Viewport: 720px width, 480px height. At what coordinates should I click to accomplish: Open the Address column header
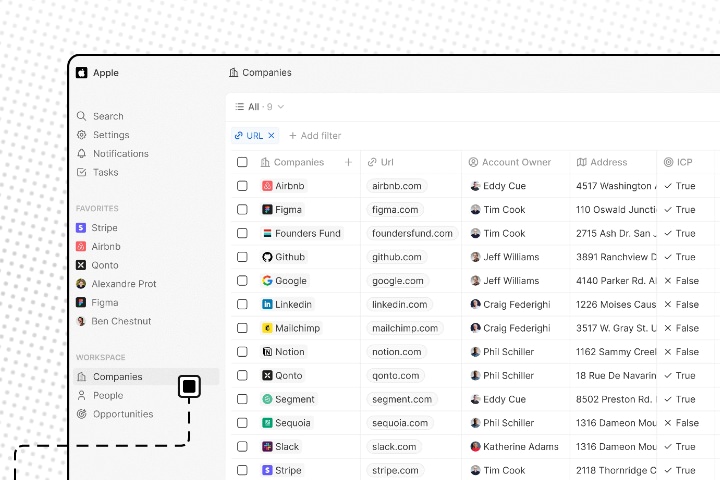(602, 162)
